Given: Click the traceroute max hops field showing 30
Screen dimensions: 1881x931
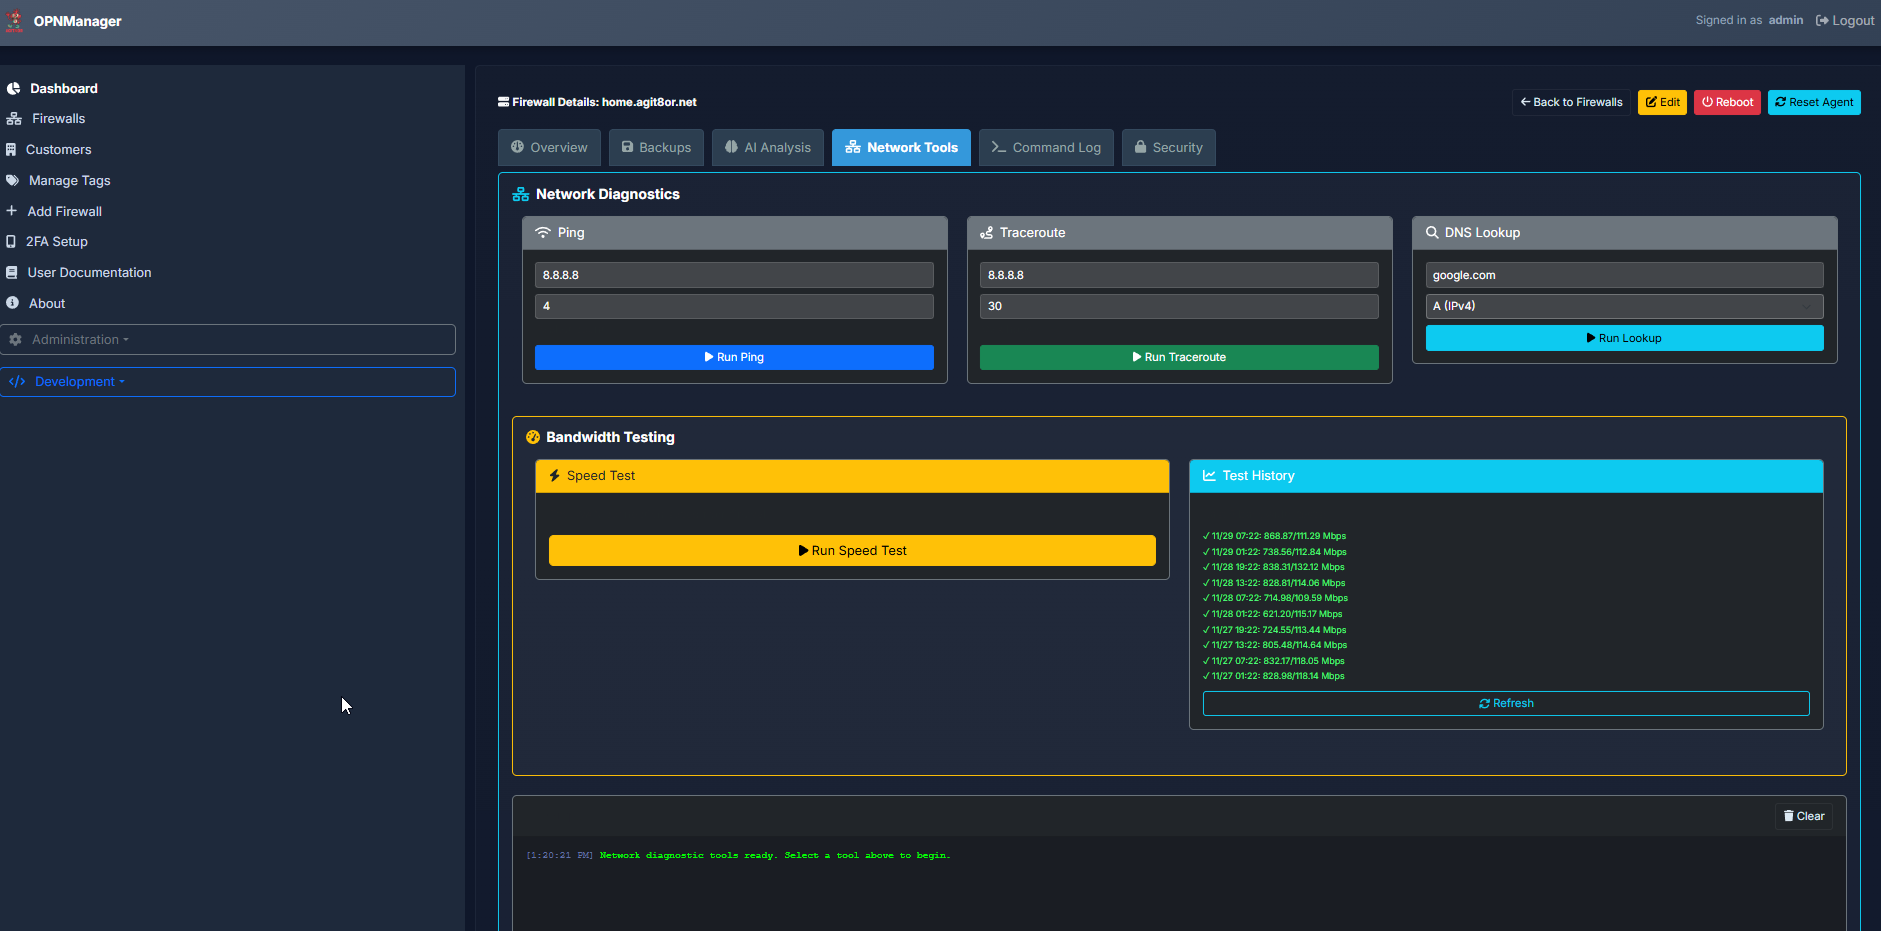Looking at the screenshot, I should tap(1179, 306).
